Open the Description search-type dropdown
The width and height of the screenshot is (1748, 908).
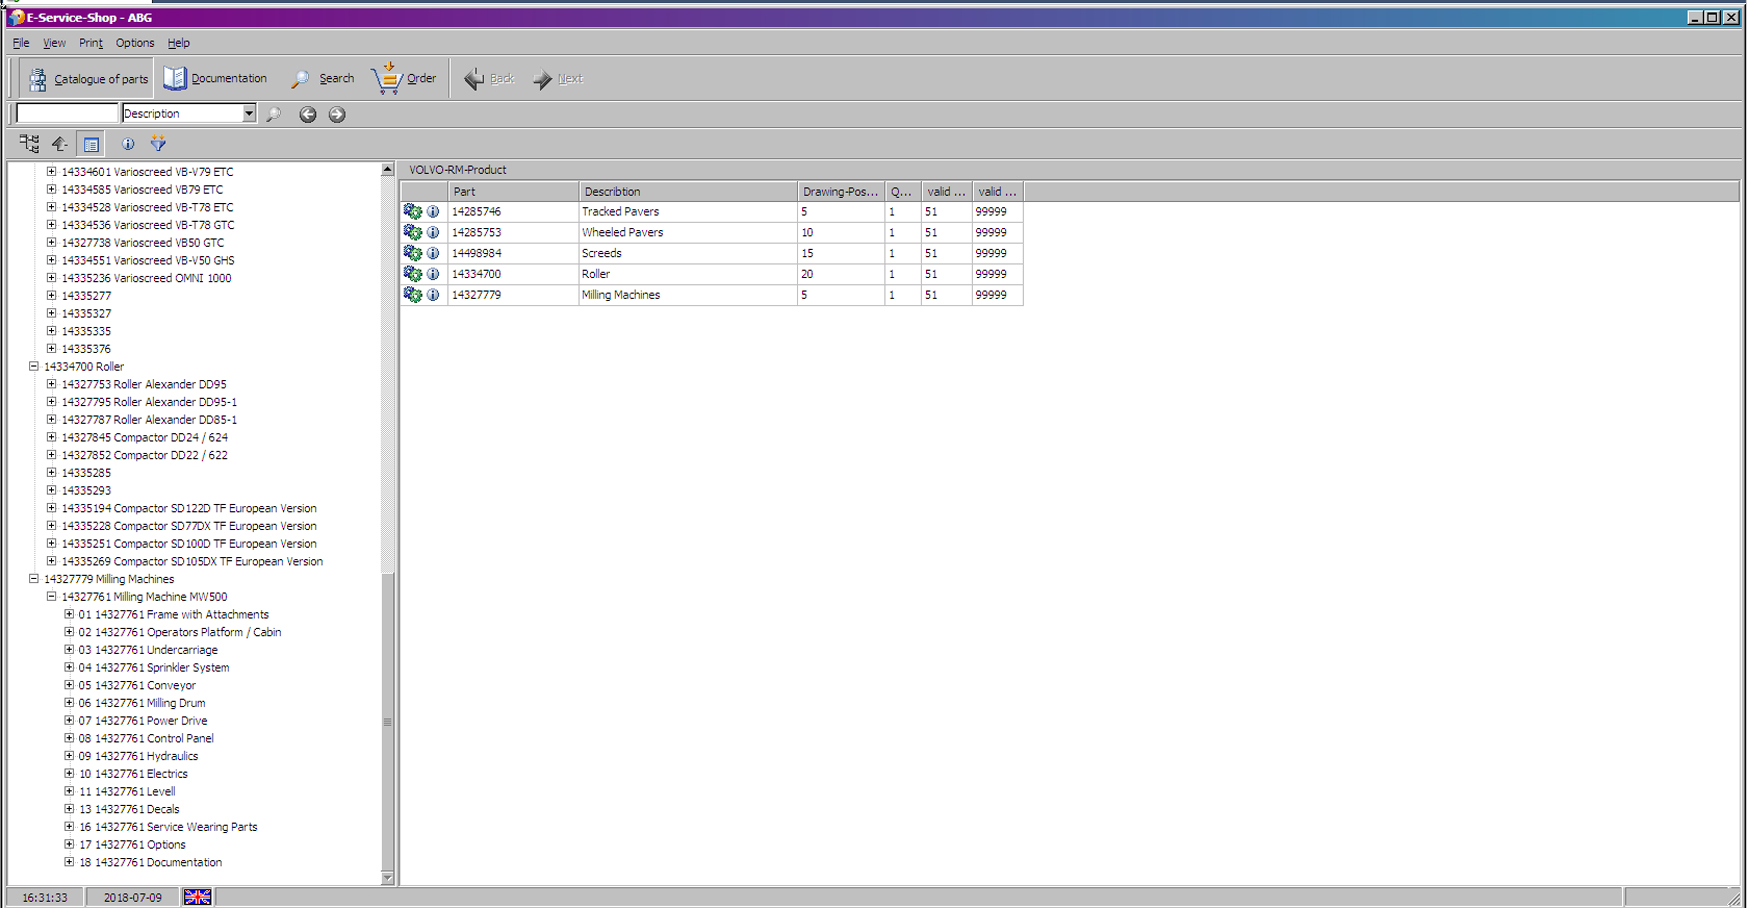tap(248, 114)
